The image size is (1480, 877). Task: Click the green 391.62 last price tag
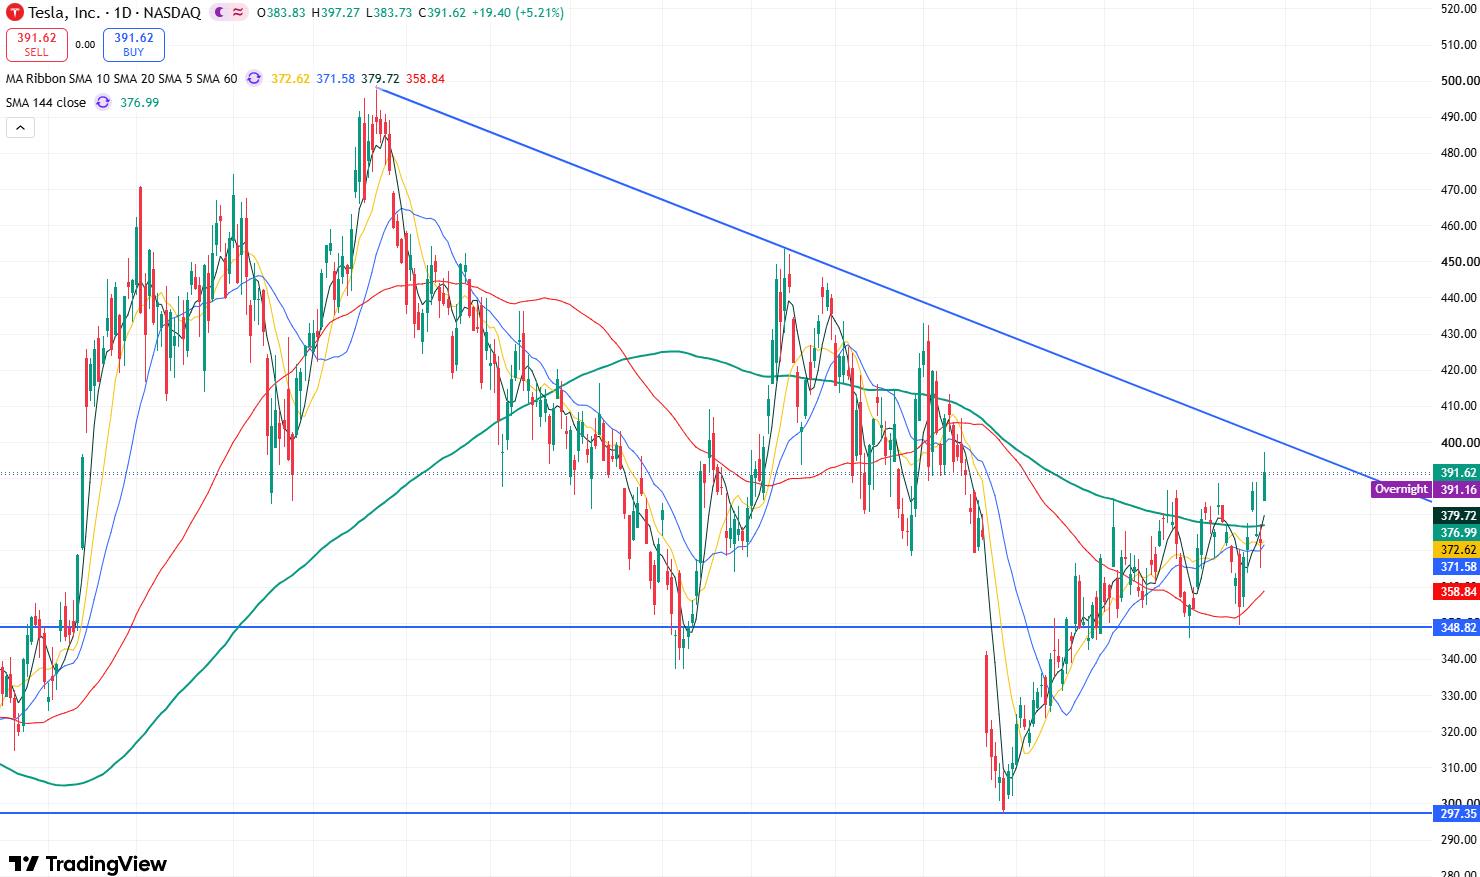tap(1456, 472)
